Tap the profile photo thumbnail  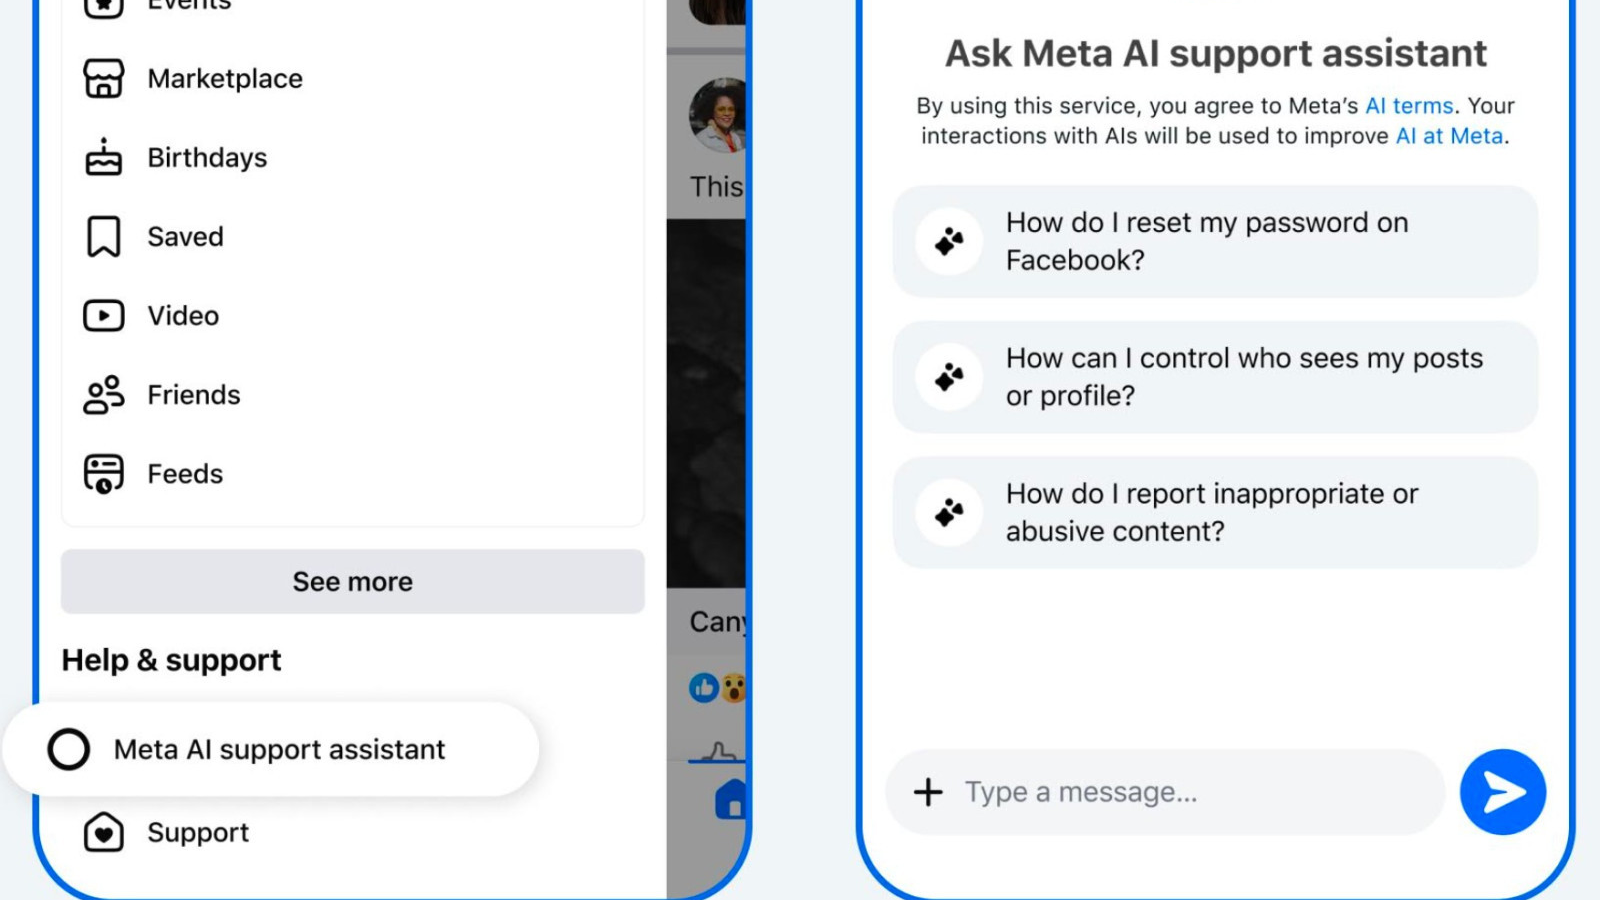point(718,115)
